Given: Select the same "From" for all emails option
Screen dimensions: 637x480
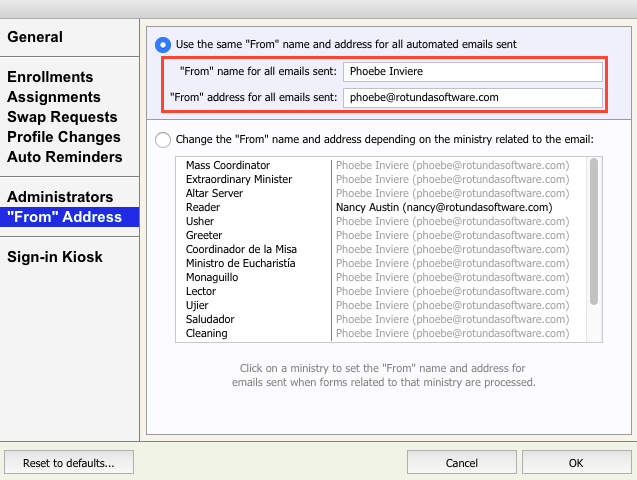Looking at the screenshot, I should (x=163, y=45).
